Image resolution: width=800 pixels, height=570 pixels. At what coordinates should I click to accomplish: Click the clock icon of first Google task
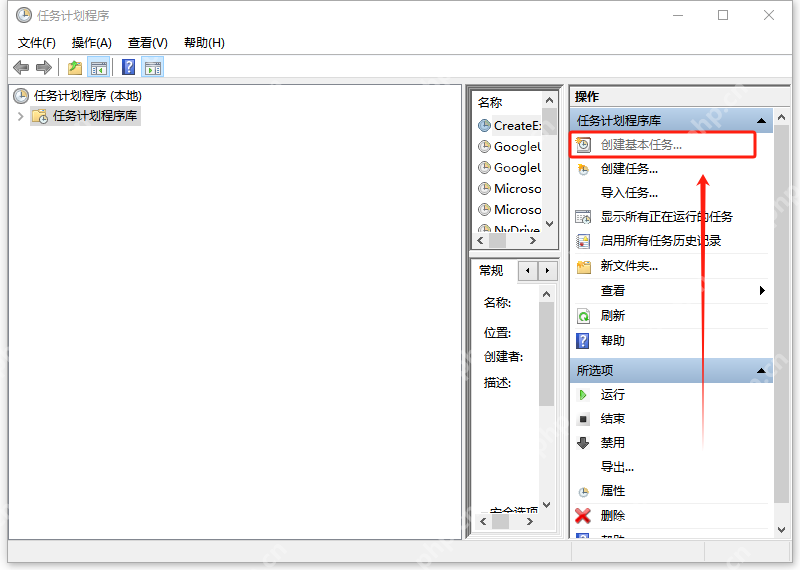tap(484, 146)
